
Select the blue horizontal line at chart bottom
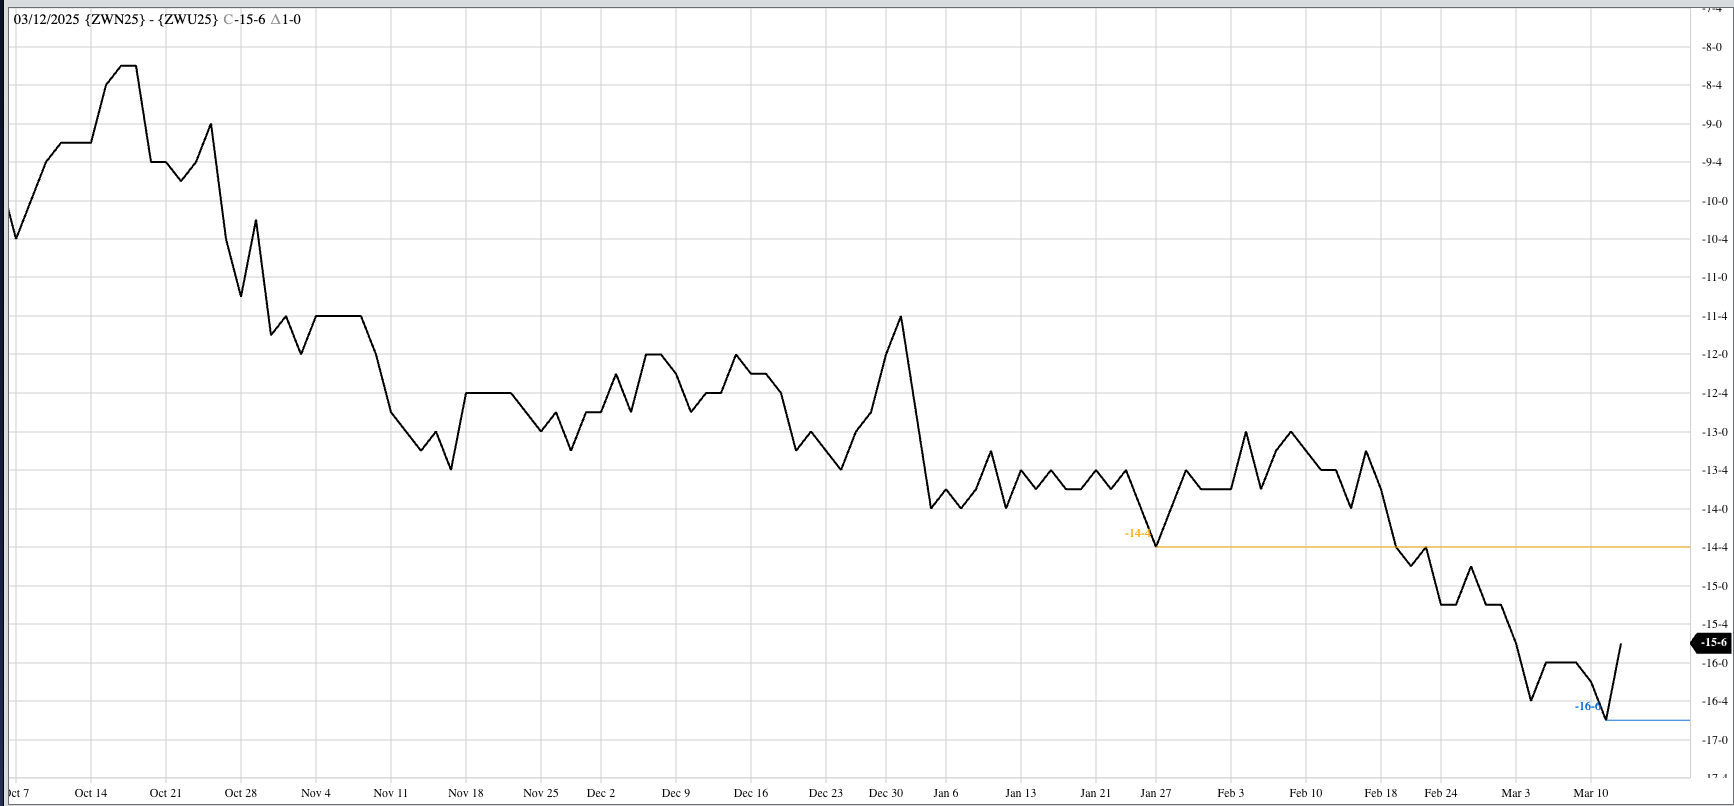(x=1650, y=720)
